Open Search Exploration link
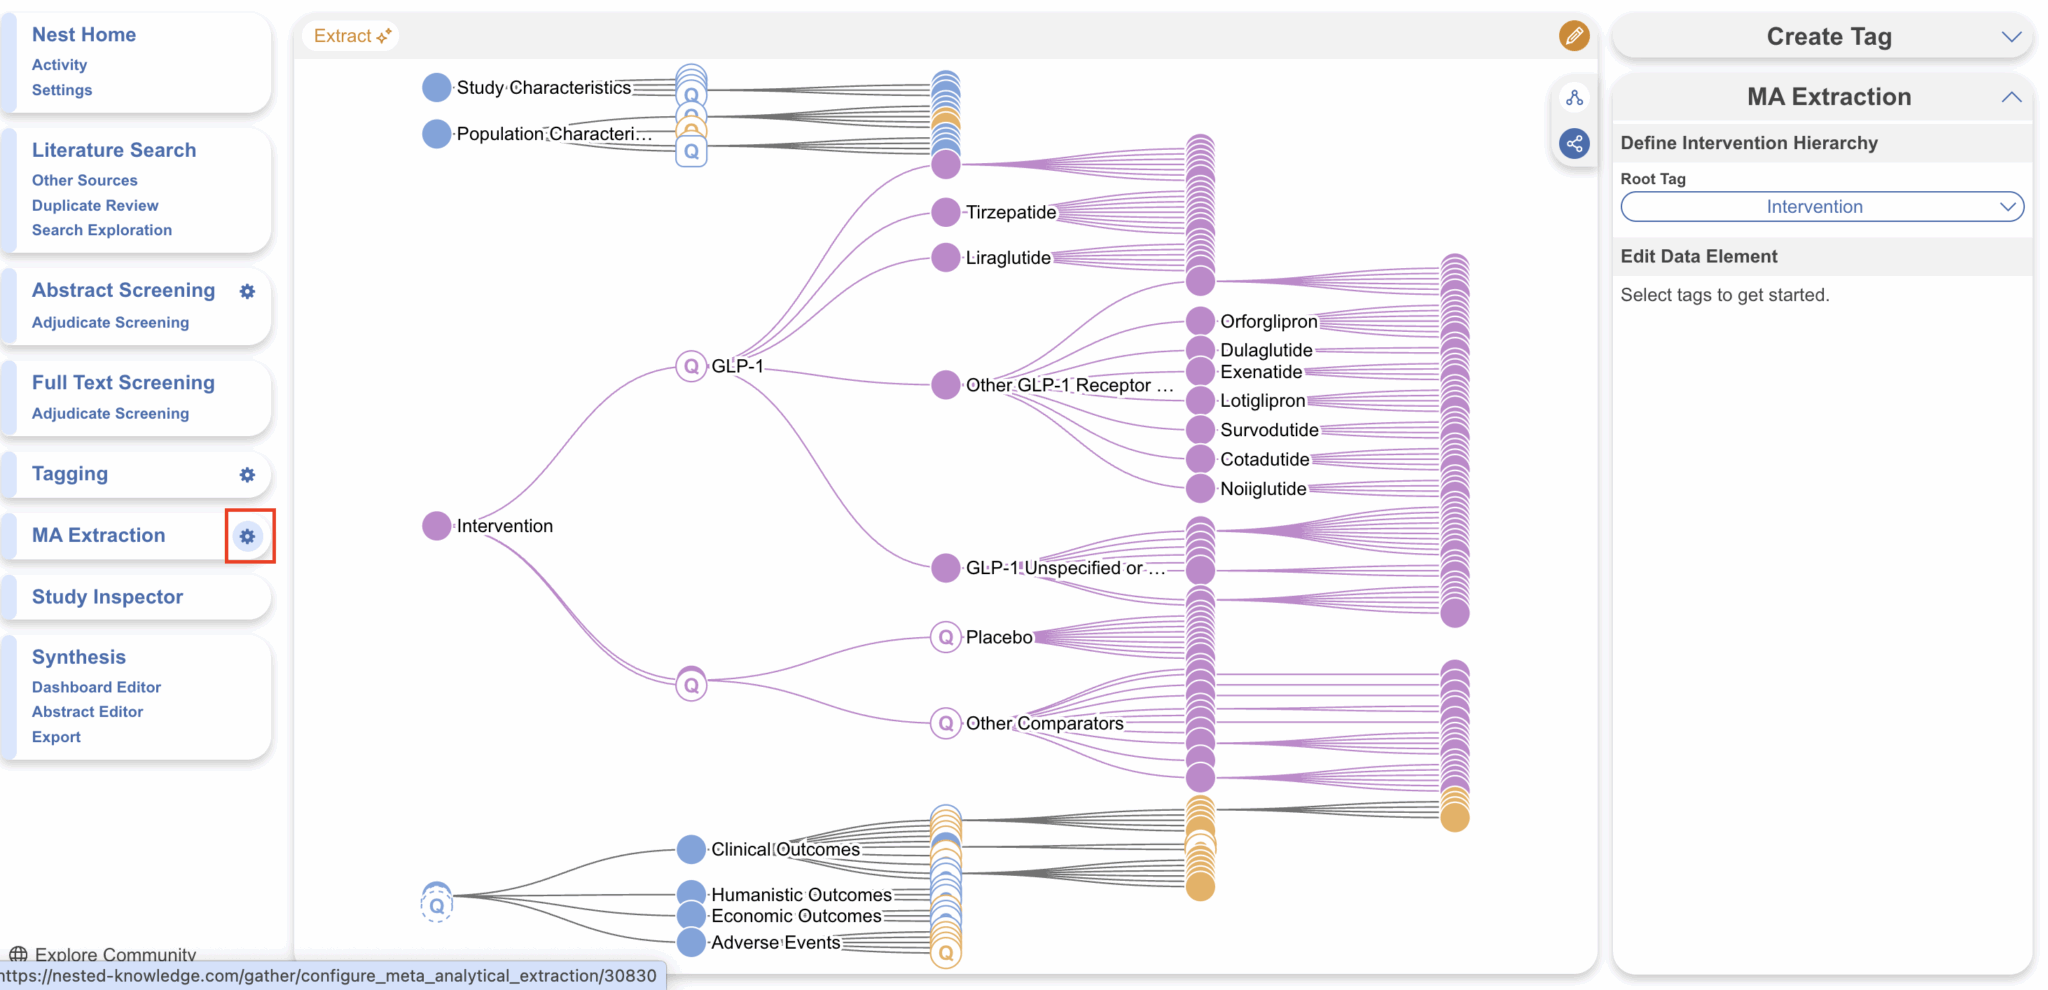This screenshot has width=2048, height=990. click(102, 230)
